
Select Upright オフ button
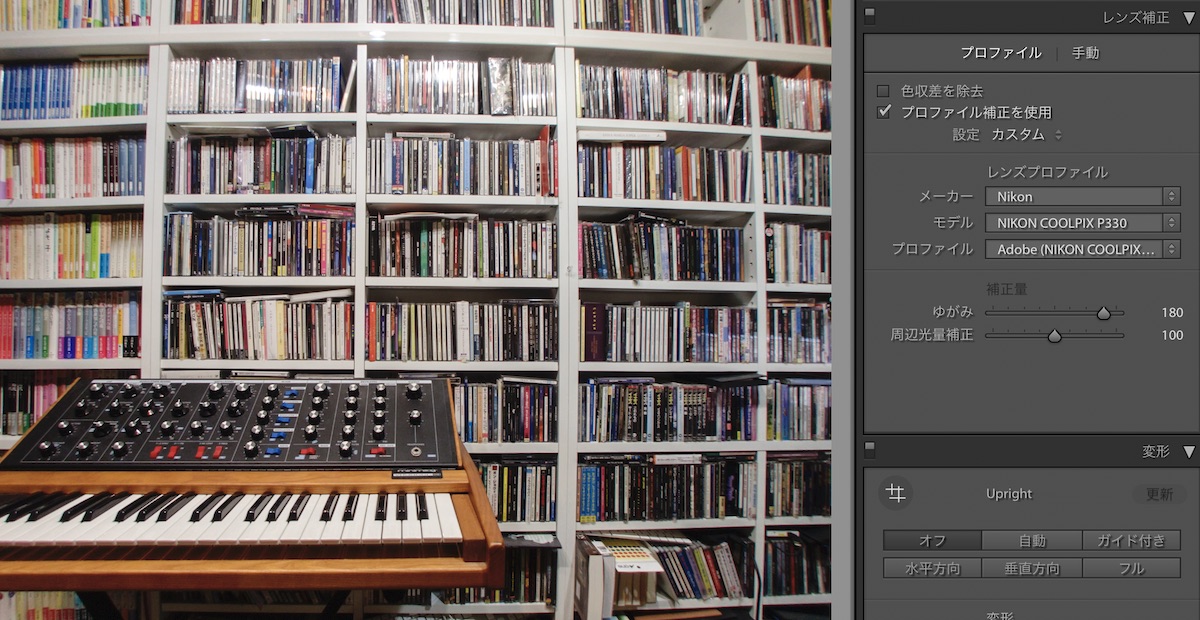[932, 541]
